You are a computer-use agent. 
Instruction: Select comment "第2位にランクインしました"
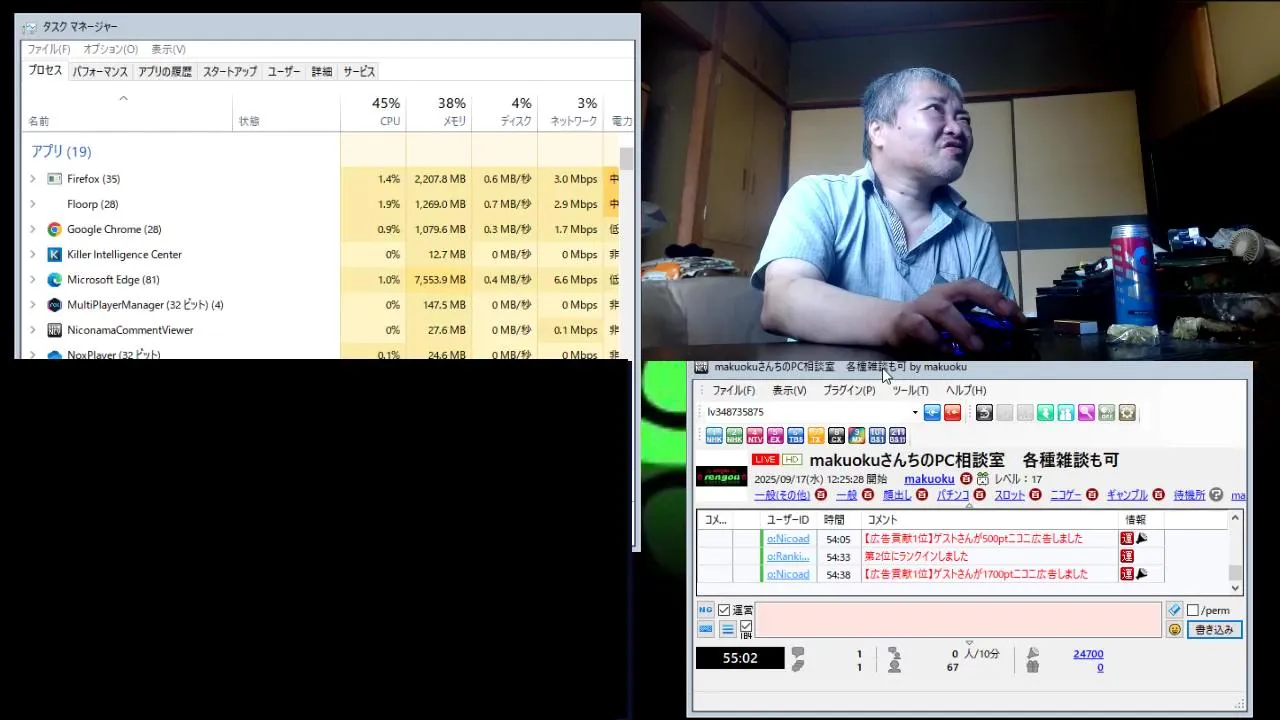916,557
